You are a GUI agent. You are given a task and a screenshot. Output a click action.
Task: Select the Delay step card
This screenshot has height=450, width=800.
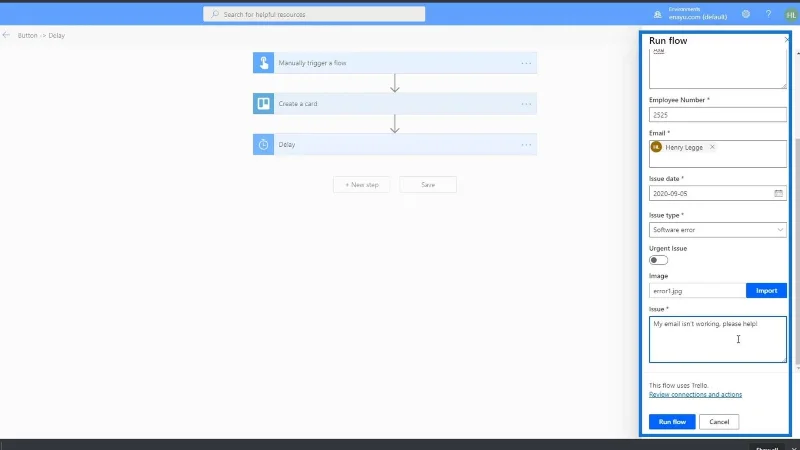tap(395, 144)
